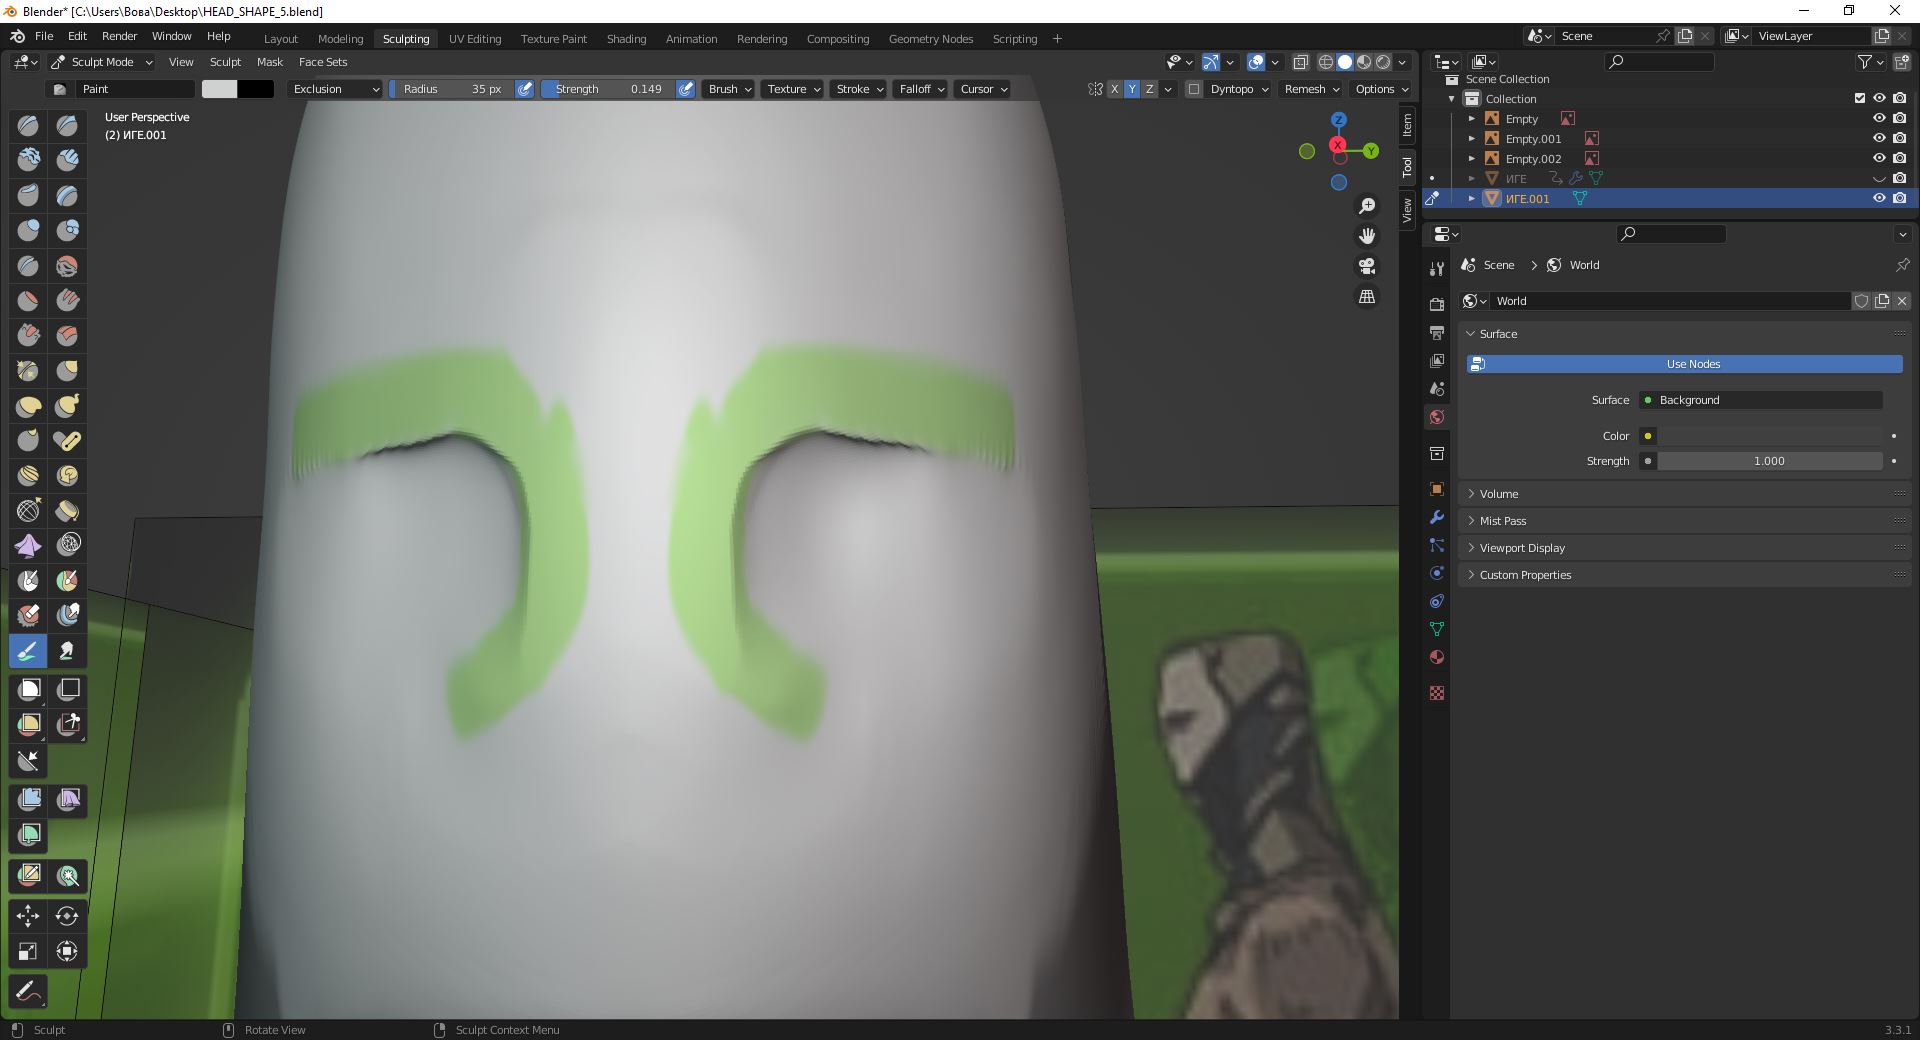Switch to rendered viewport shading

tap(1383, 62)
